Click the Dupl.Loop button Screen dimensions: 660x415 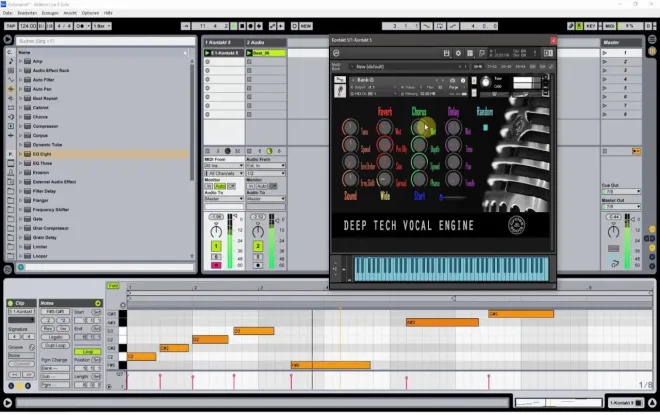56,346
